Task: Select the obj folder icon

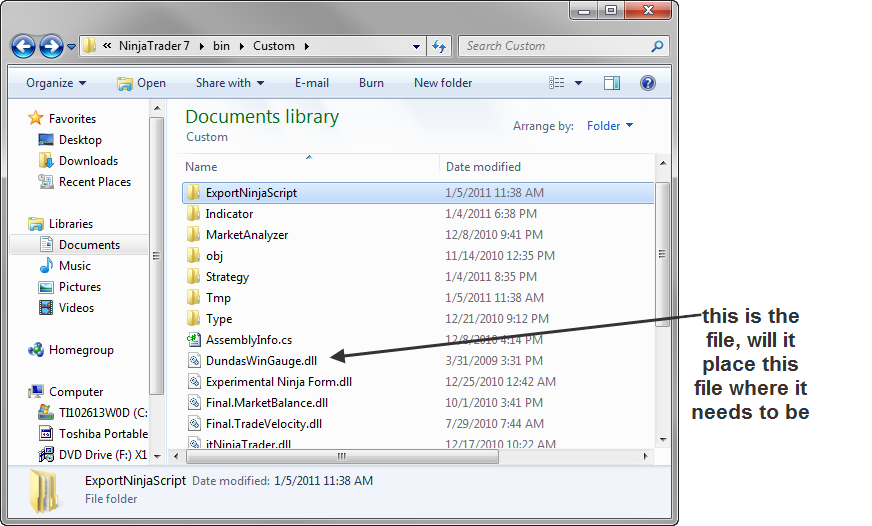Action: (193, 256)
